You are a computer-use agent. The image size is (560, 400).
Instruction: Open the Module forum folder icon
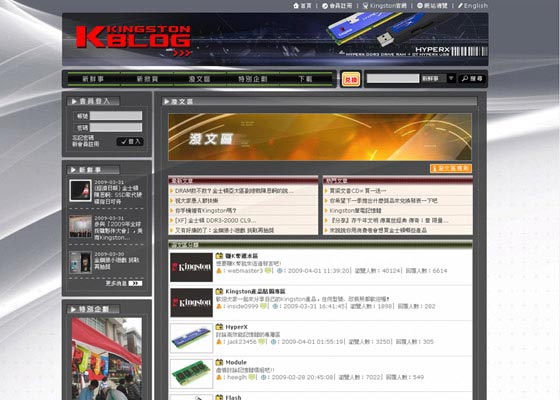click(219, 362)
